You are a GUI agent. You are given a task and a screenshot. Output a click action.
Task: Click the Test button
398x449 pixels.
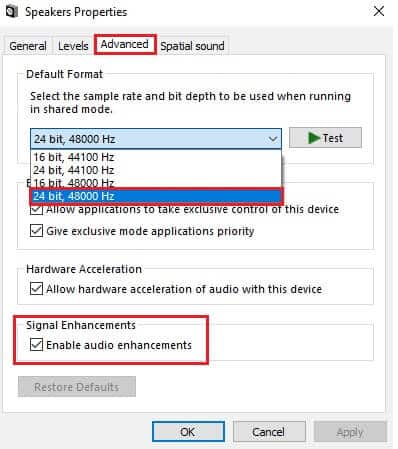click(x=325, y=138)
